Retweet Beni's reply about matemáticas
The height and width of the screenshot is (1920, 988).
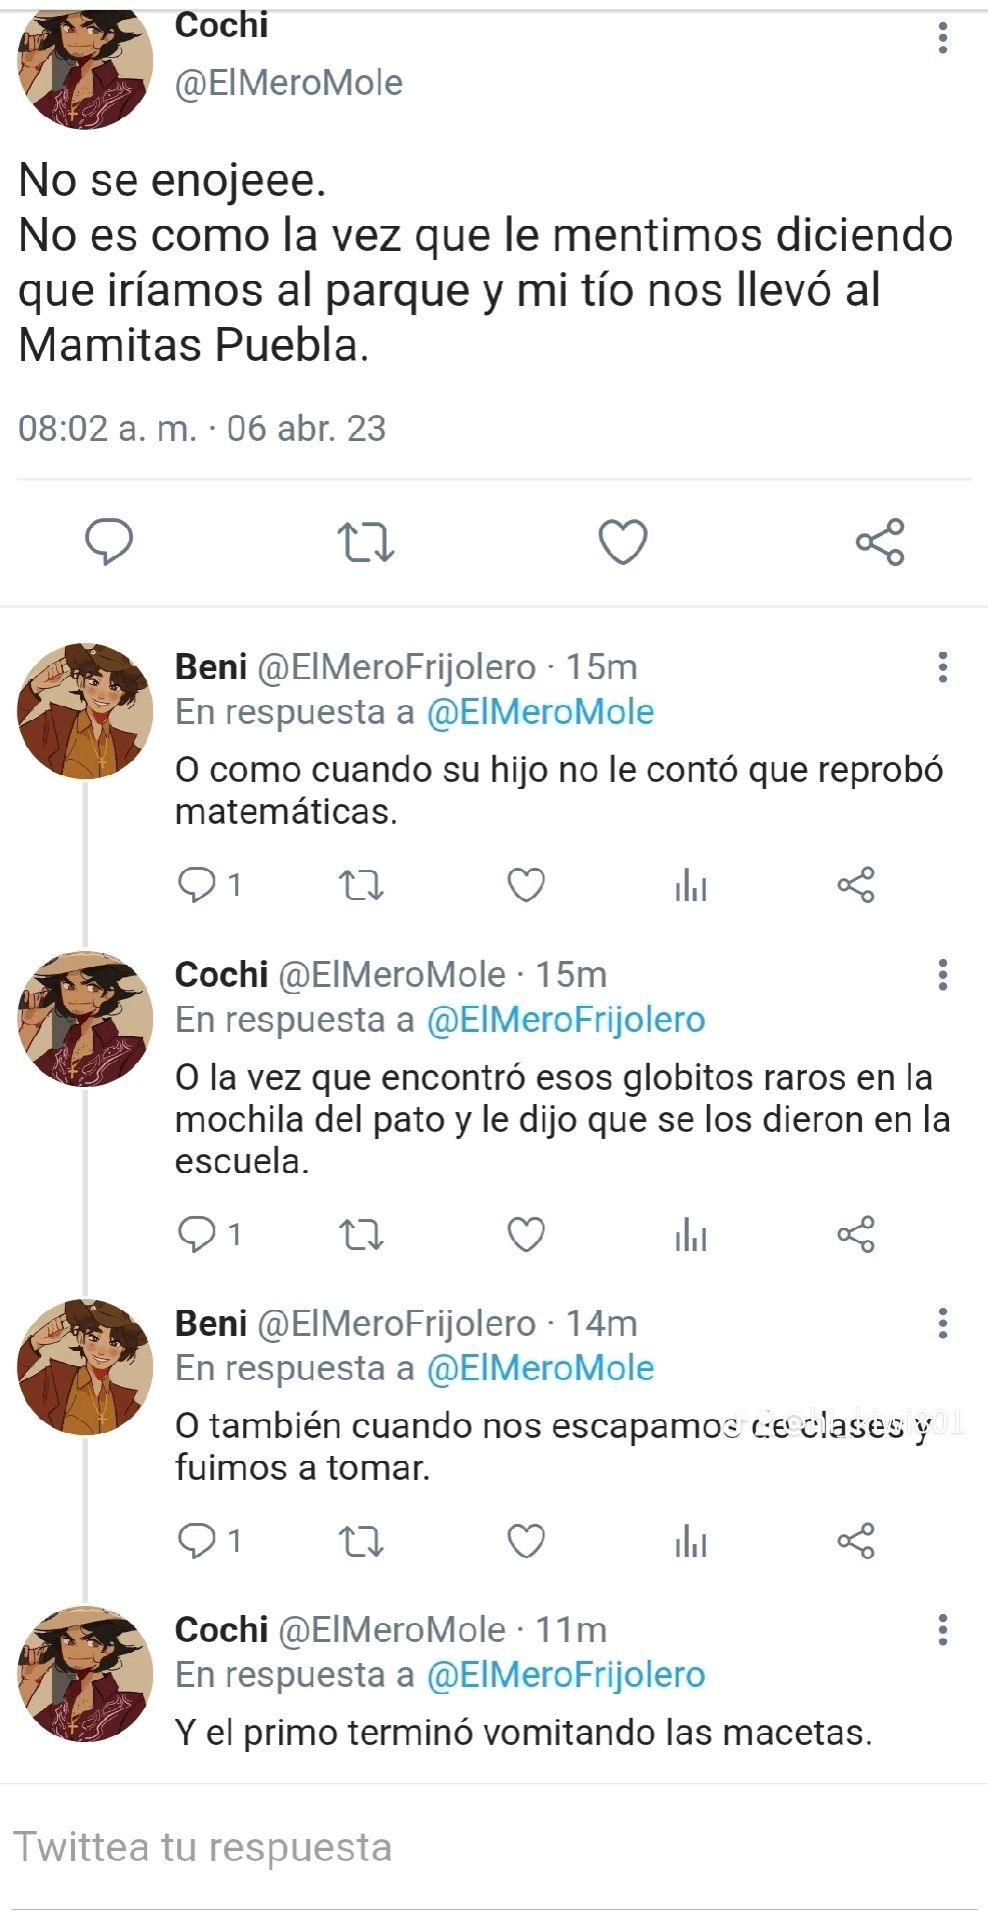click(361, 885)
